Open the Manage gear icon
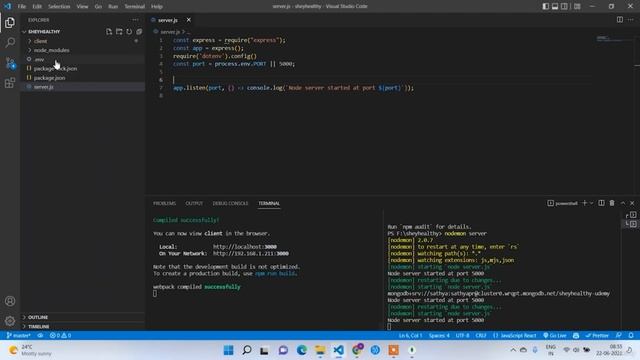Viewport: 640px width, 360px height. tap(10, 321)
